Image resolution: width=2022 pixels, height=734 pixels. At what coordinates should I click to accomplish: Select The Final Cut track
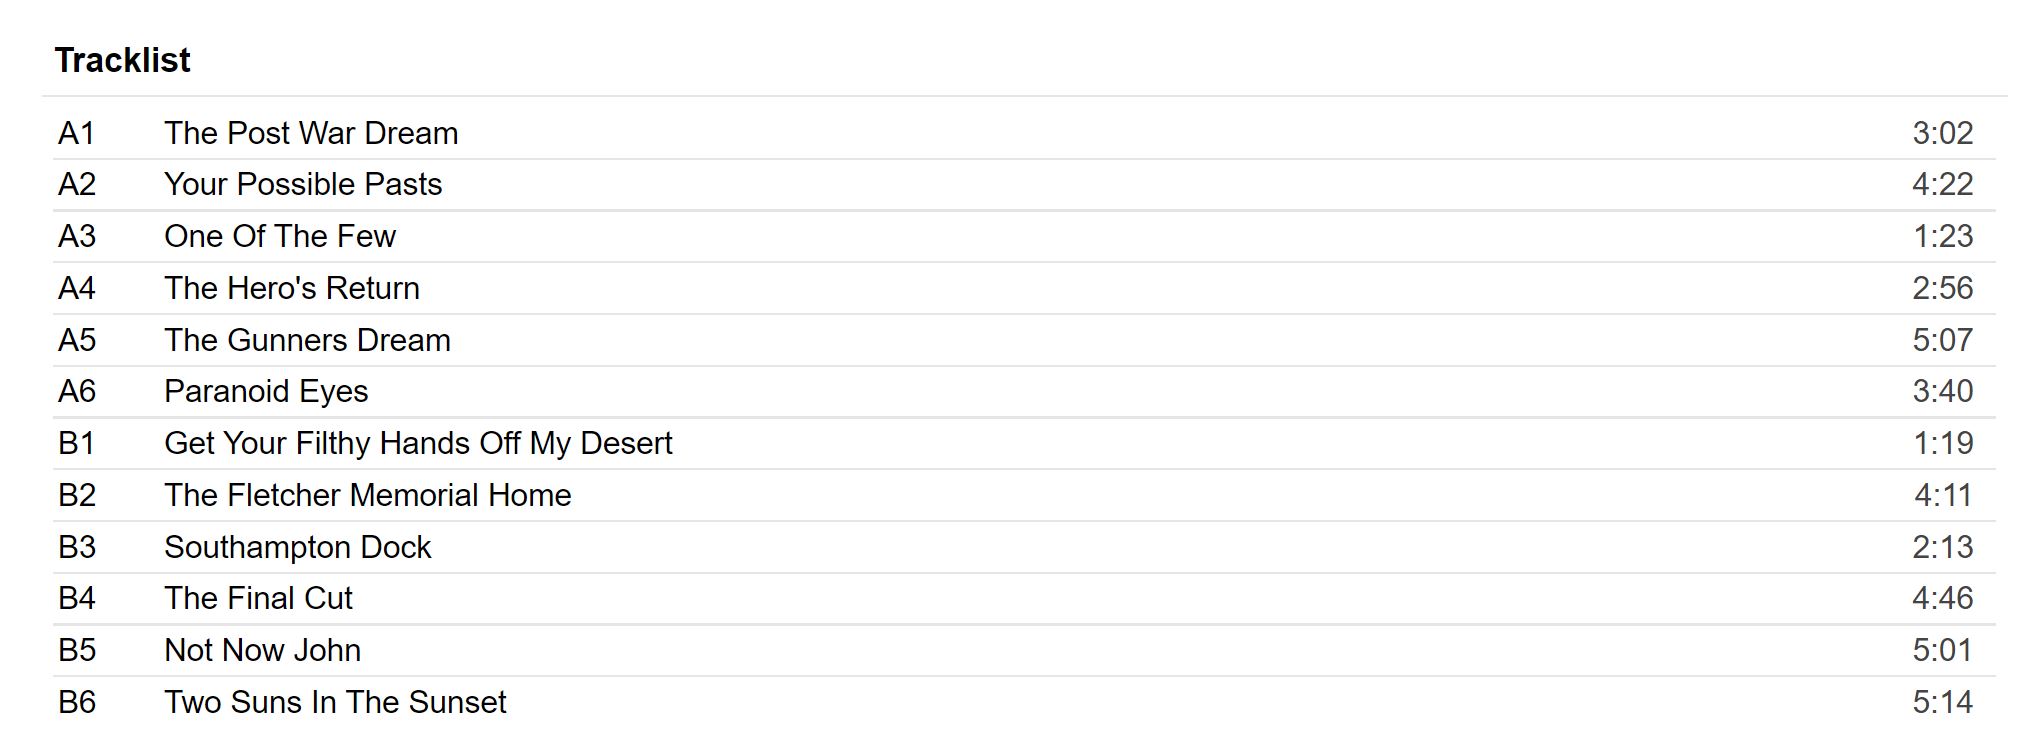click(x=258, y=598)
